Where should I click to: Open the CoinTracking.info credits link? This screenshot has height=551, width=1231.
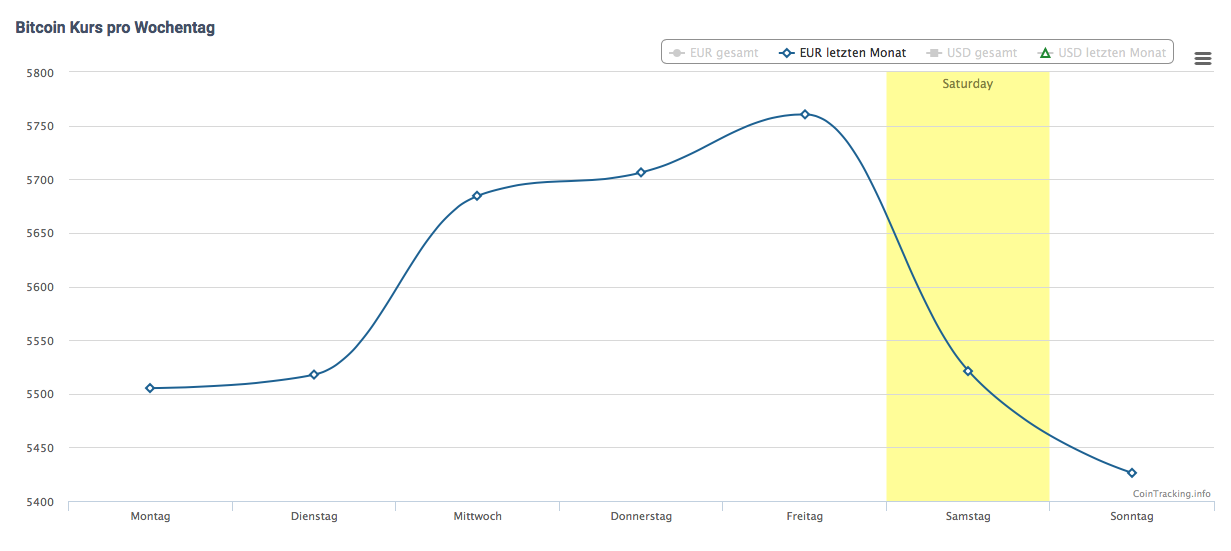click(1171, 493)
